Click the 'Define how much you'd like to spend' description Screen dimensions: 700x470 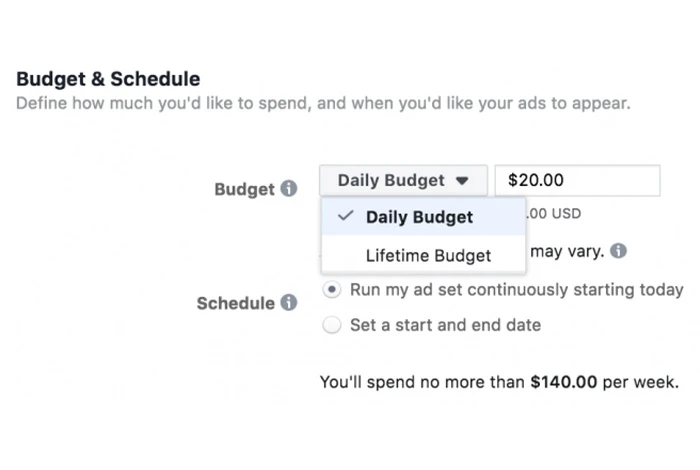click(x=323, y=103)
